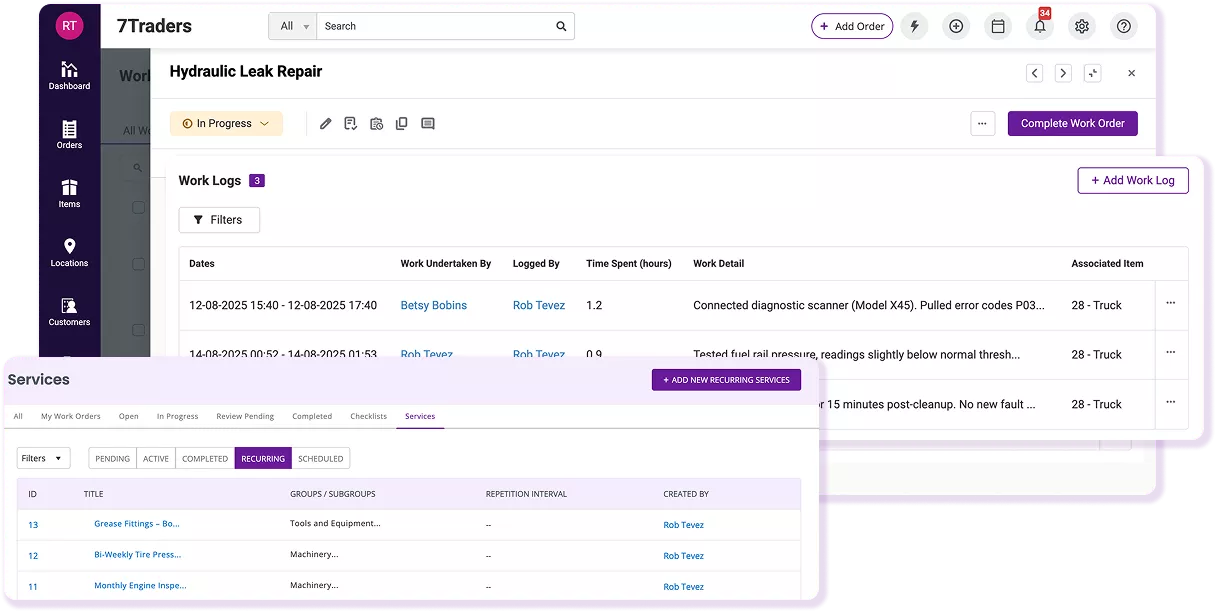
Task: Click the lightning bolt quick actions icon
Action: pos(914,27)
